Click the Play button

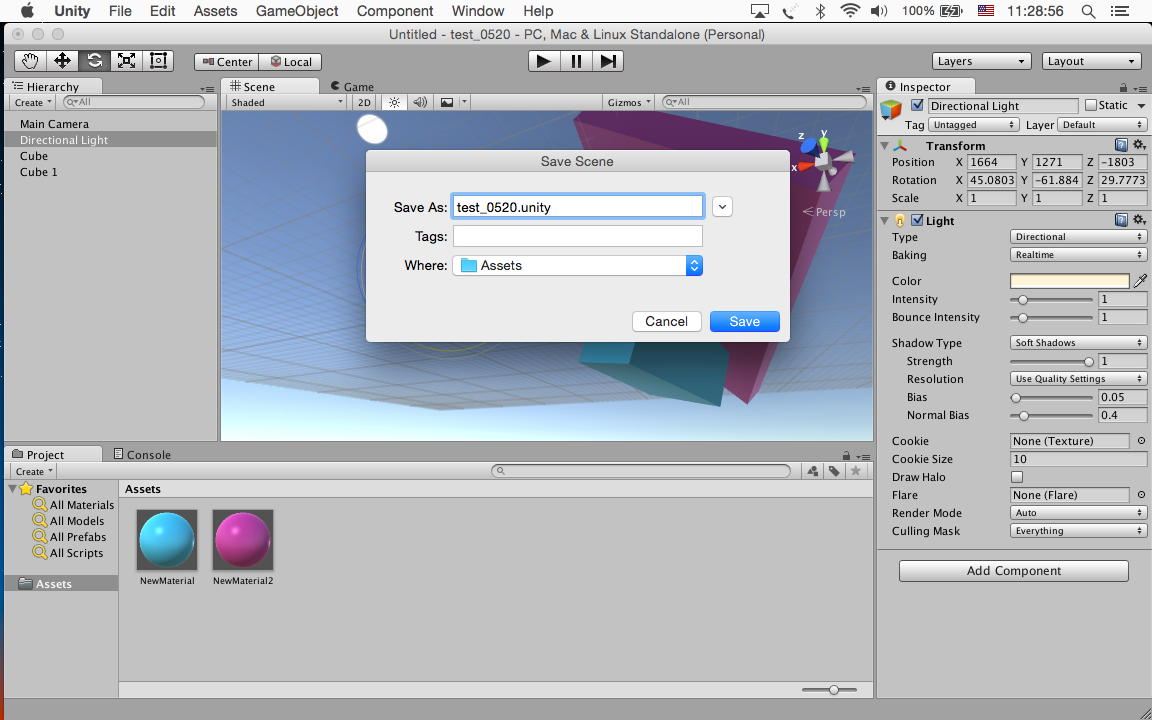[543, 61]
